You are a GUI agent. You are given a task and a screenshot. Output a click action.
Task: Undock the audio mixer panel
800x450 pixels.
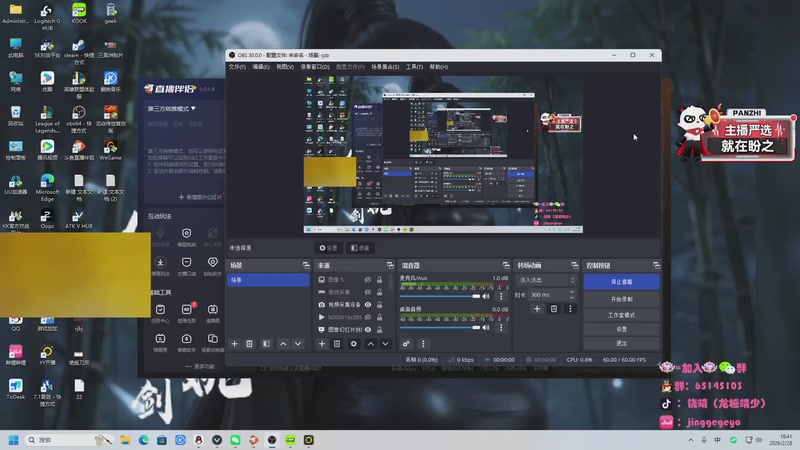[x=506, y=265]
